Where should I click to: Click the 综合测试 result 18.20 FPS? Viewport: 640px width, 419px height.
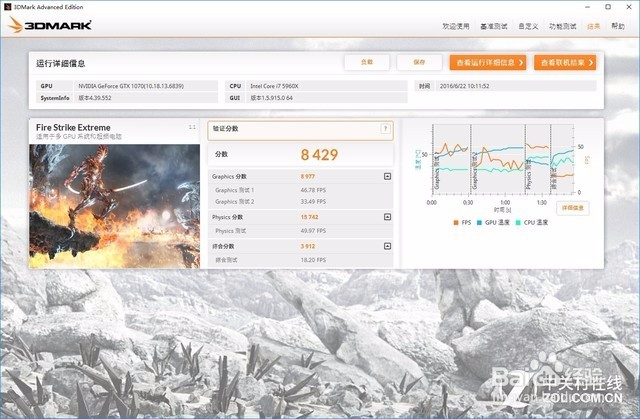pyautogui.click(x=313, y=260)
